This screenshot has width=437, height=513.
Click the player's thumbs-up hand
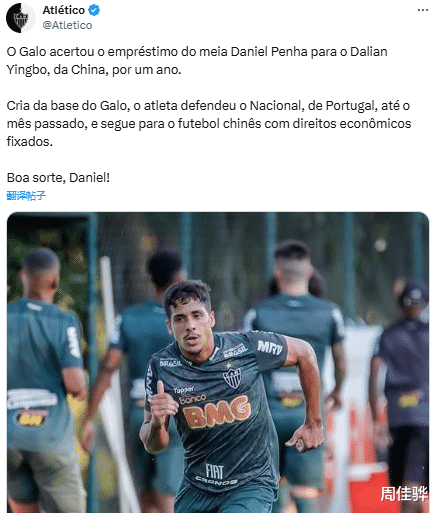click(x=162, y=403)
